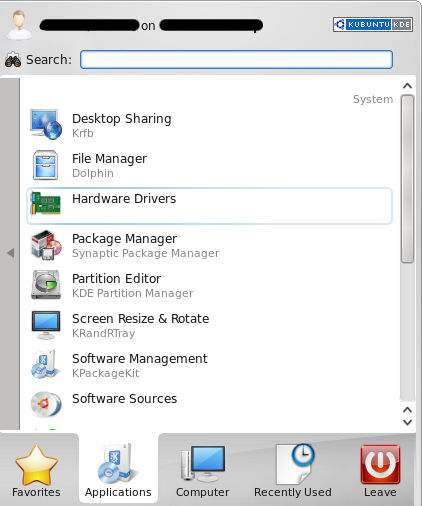Viewport: 422px width, 506px height.
Task: Click the Partition Editor hard disk icon
Action: point(46,285)
